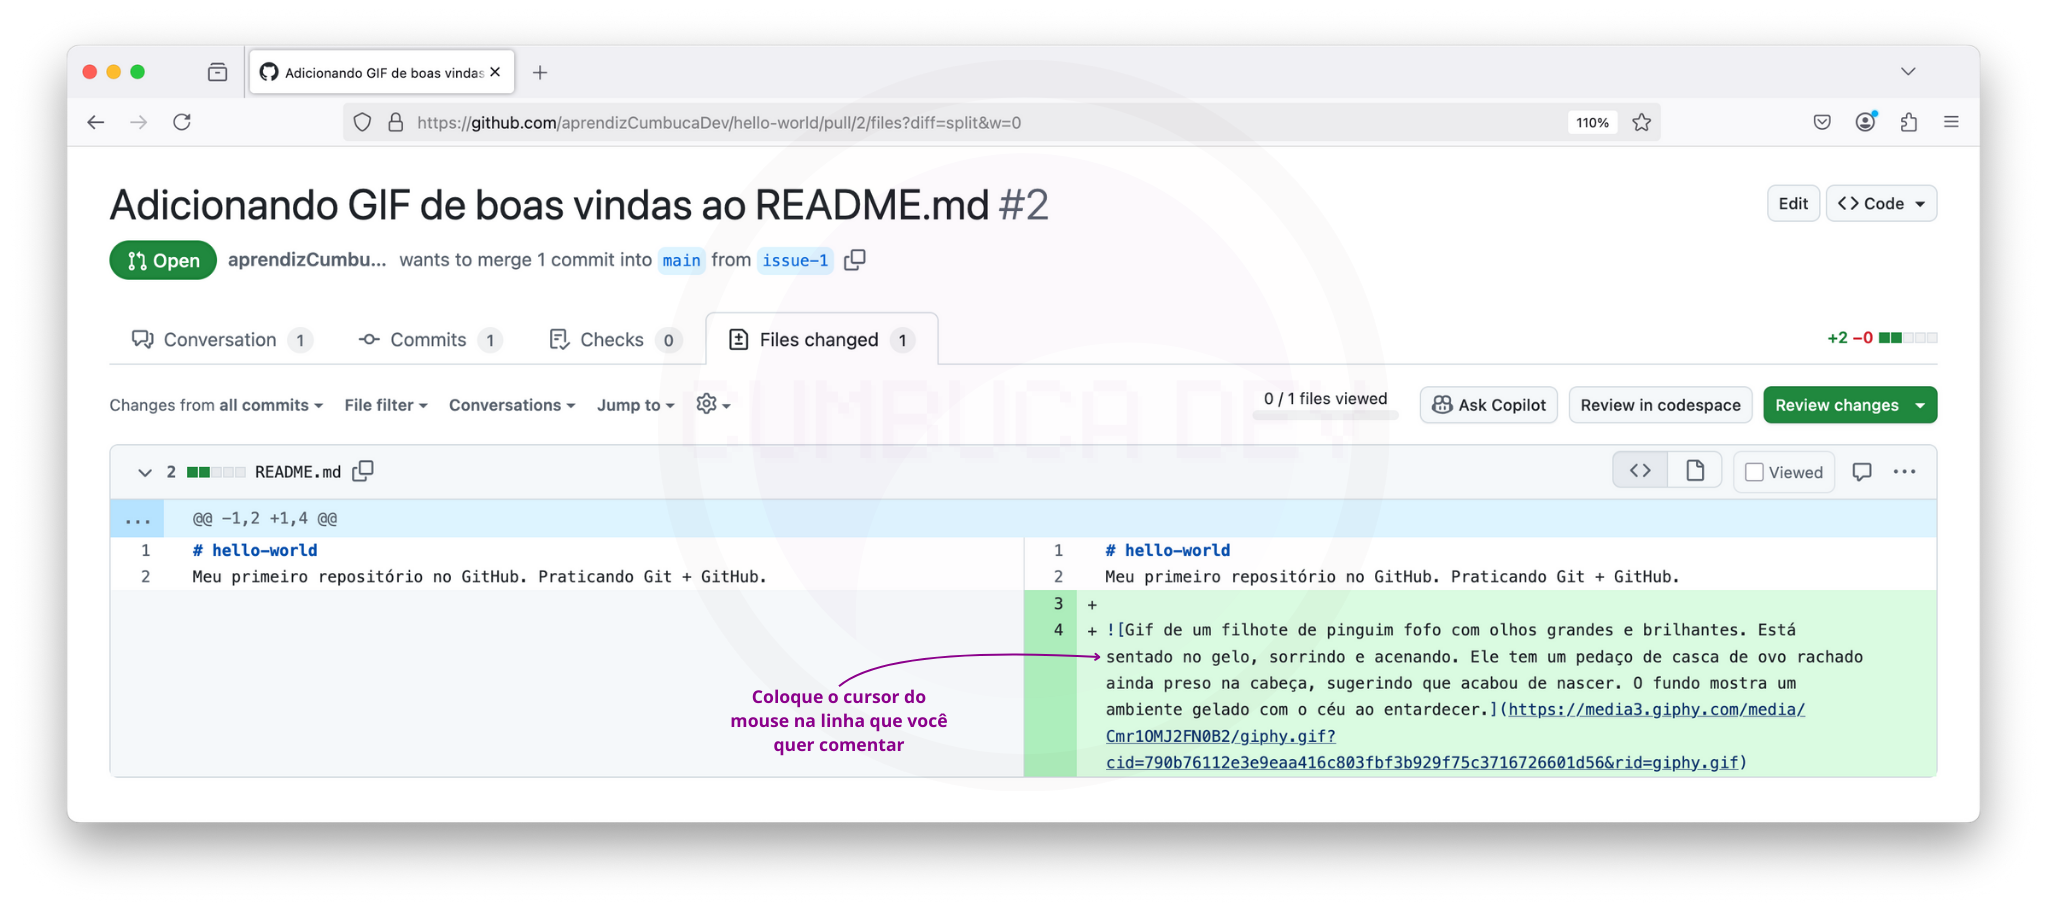Open the diff settings gear dropdown
Viewport: 2048px width, 911px height.
click(x=713, y=405)
